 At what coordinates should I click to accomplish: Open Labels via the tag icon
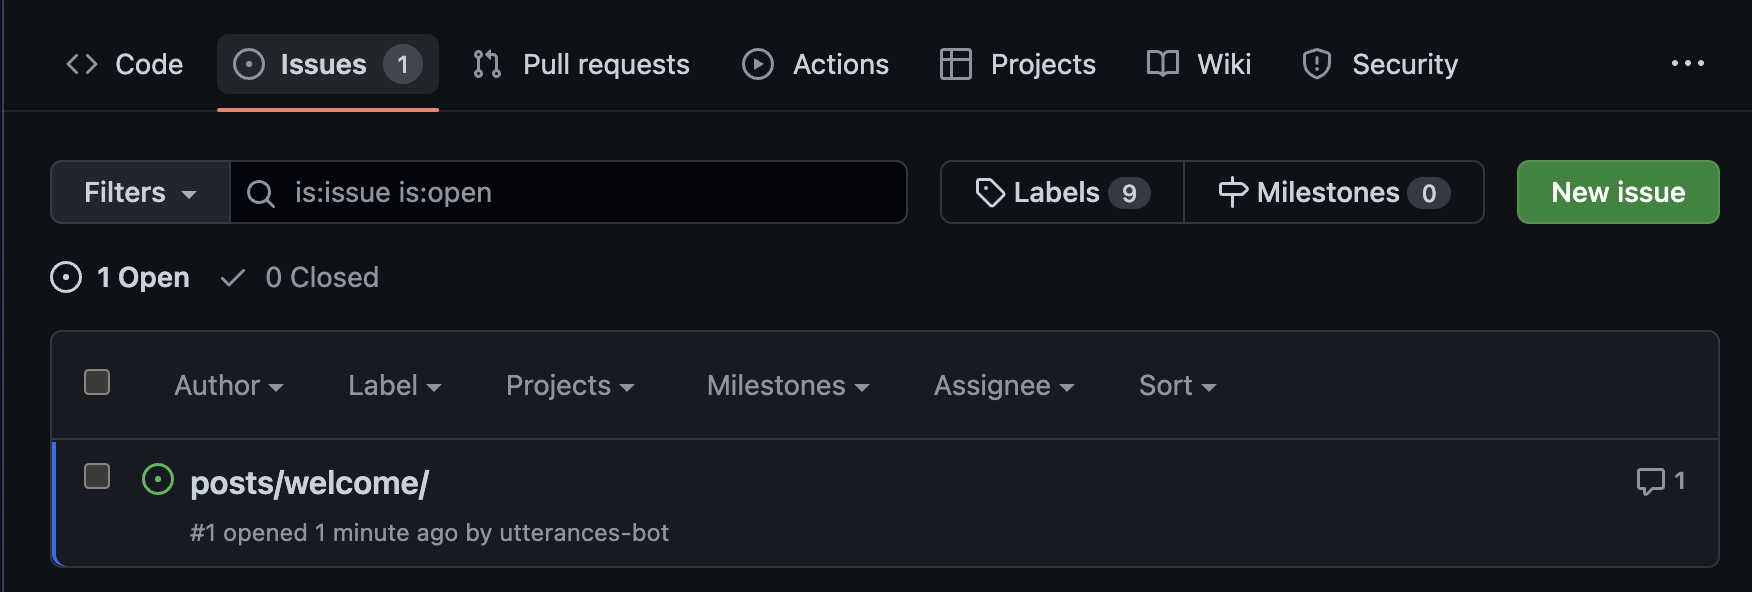[x=990, y=193]
